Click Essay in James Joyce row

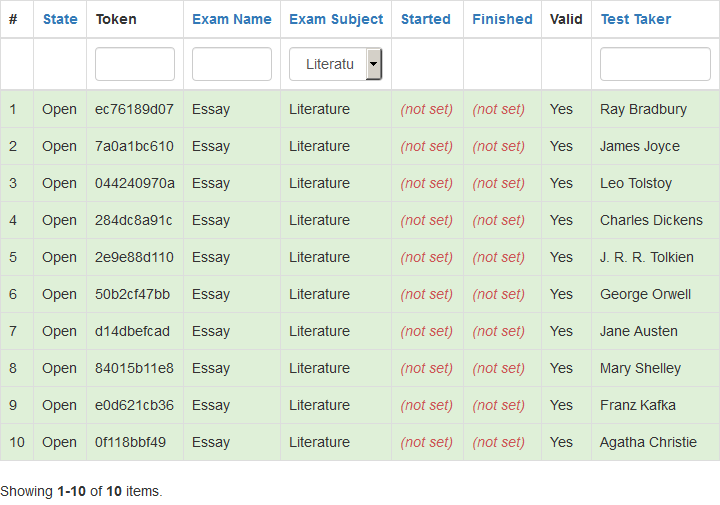coord(211,146)
